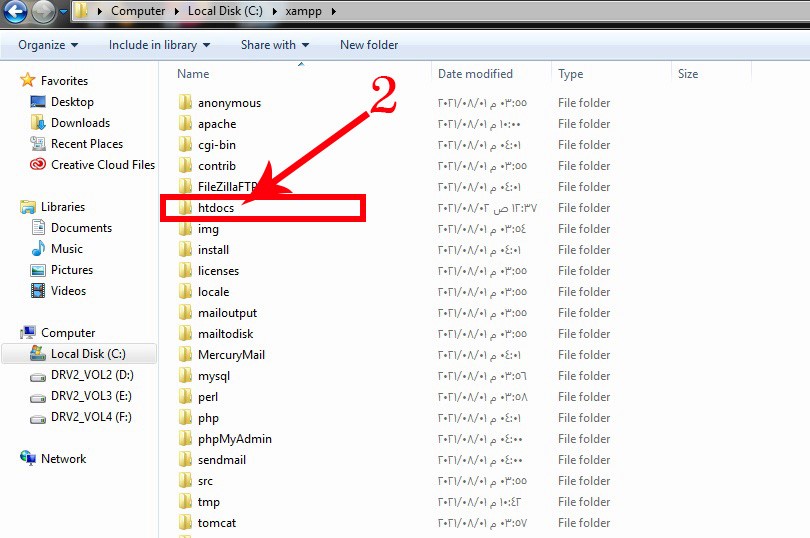Select the mailtodisk folder

[225, 334]
